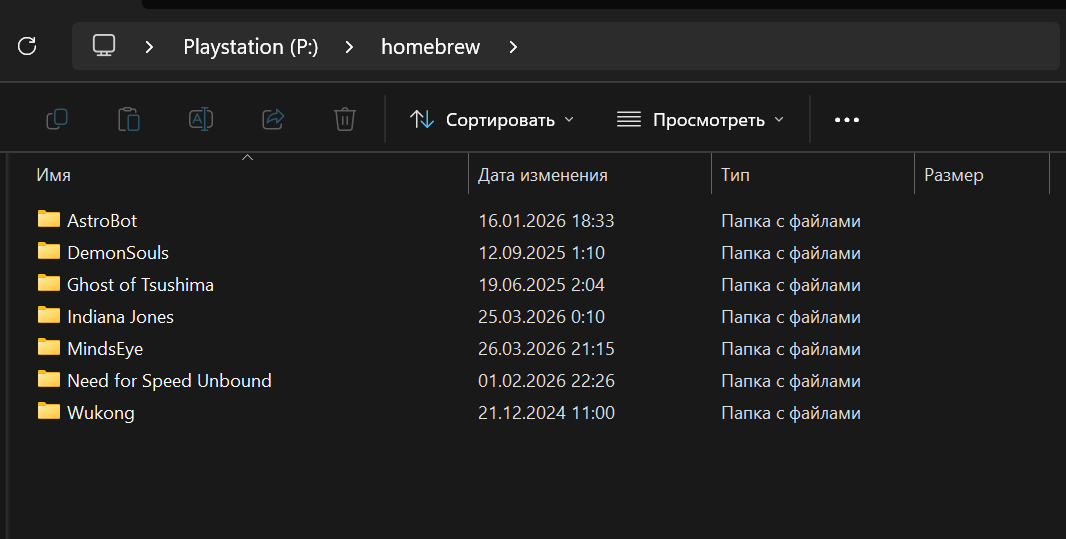Click the Paste toolbar icon
This screenshot has width=1066, height=539.
pos(128,120)
